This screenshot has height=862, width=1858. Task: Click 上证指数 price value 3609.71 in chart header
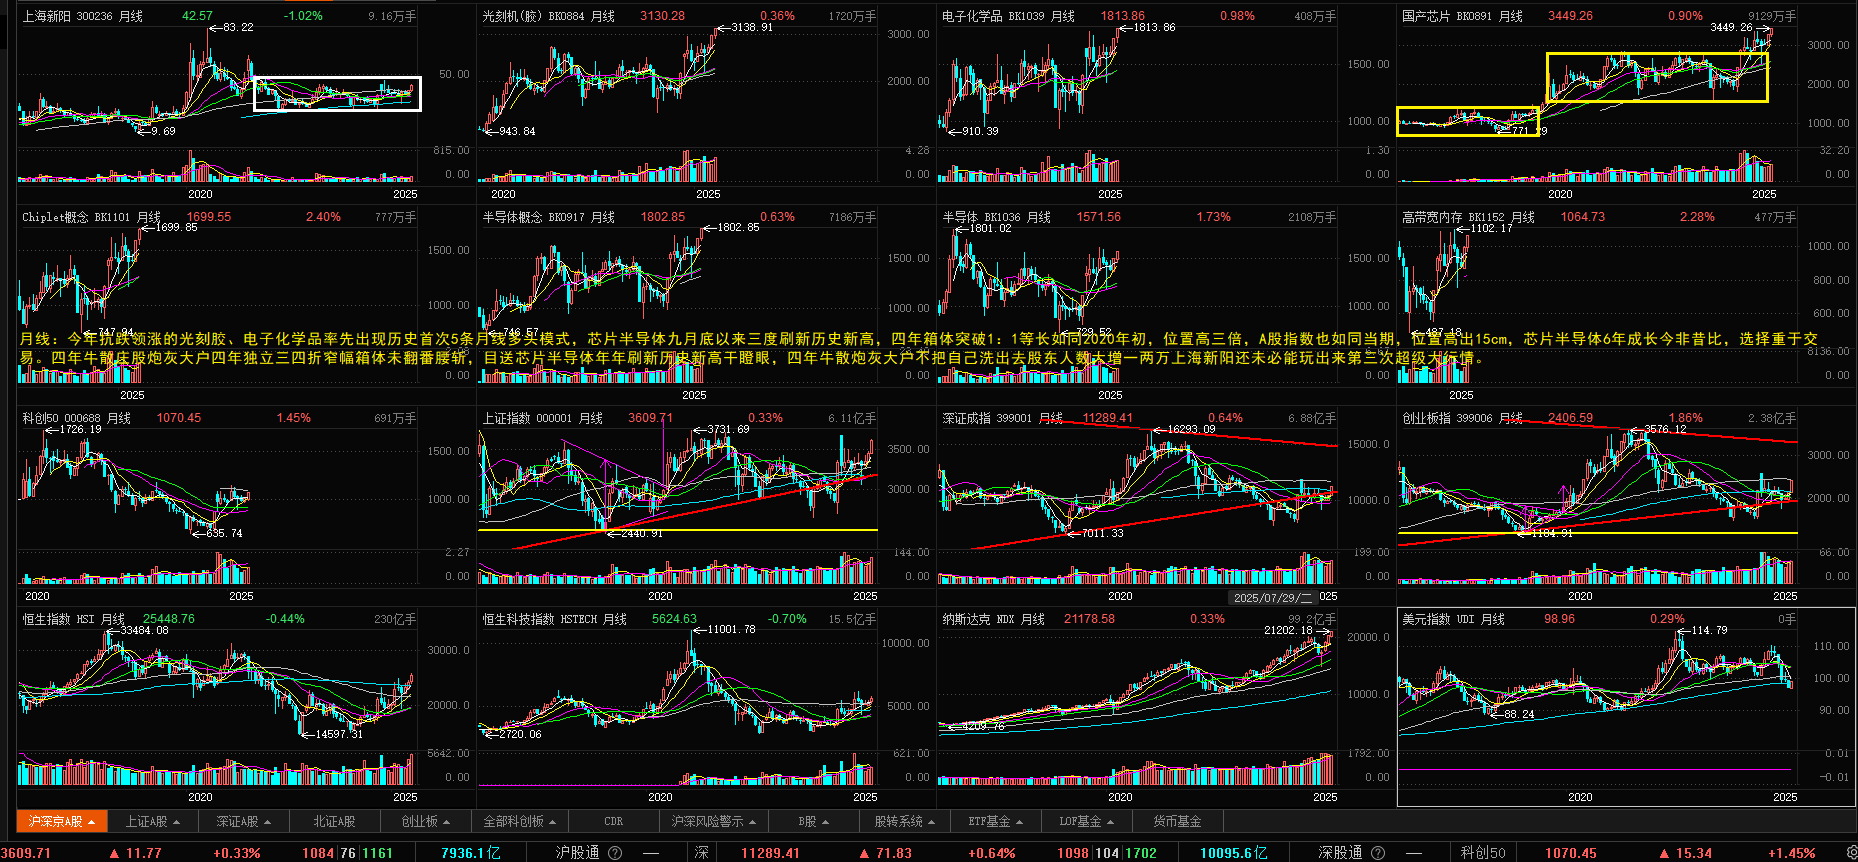pos(650,418)
